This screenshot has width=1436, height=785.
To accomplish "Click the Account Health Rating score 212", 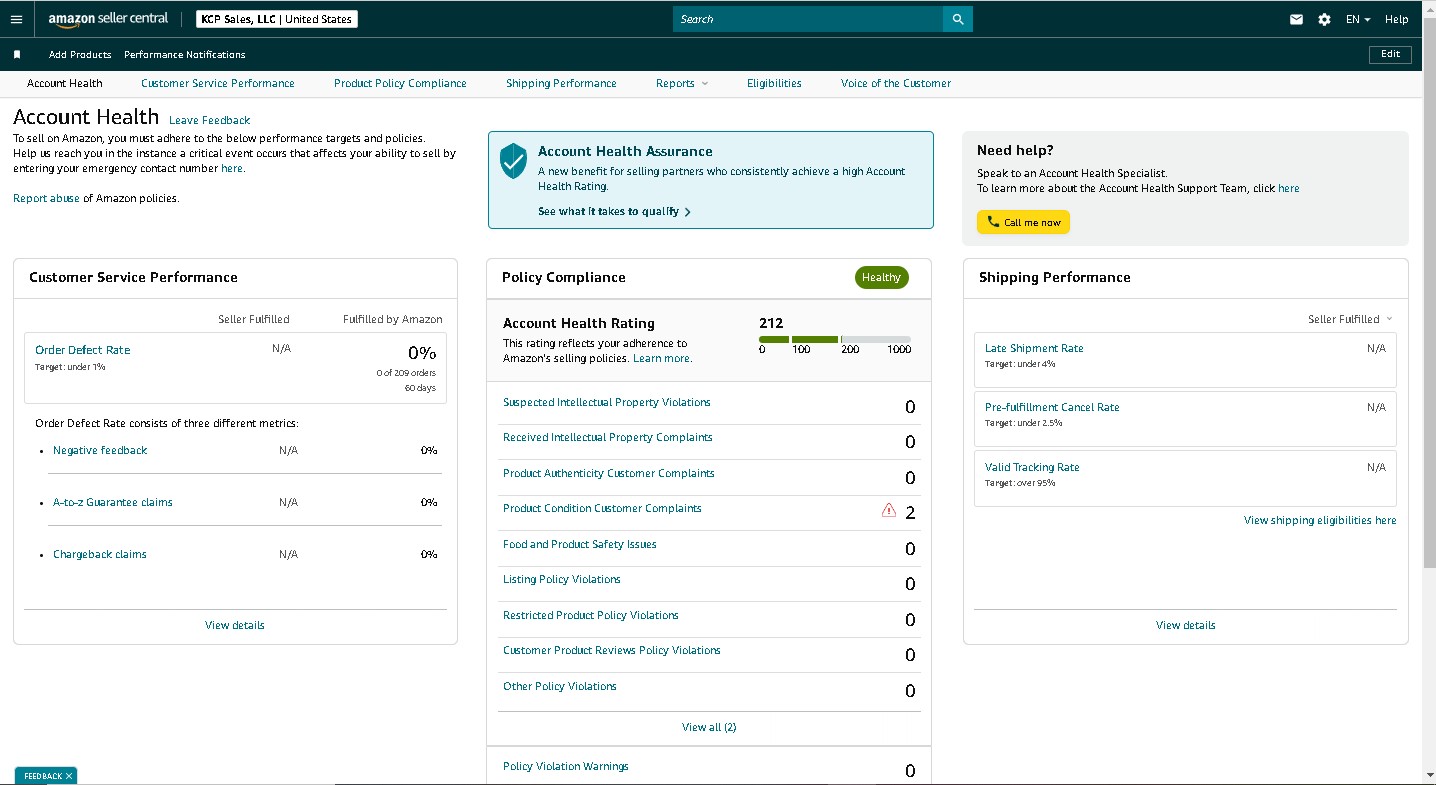I will coord(771,323).
